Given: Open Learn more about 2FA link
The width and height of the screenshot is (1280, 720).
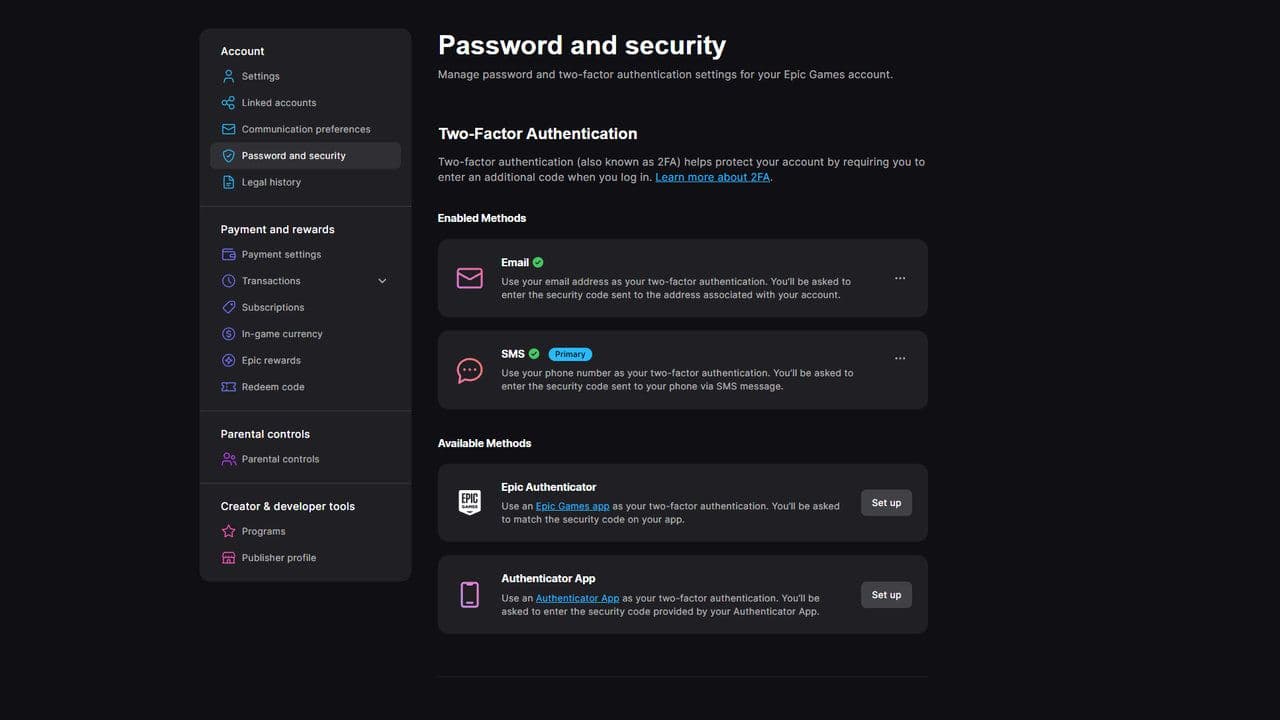Looking at the screenshot, I should click(x=712, y=177).
